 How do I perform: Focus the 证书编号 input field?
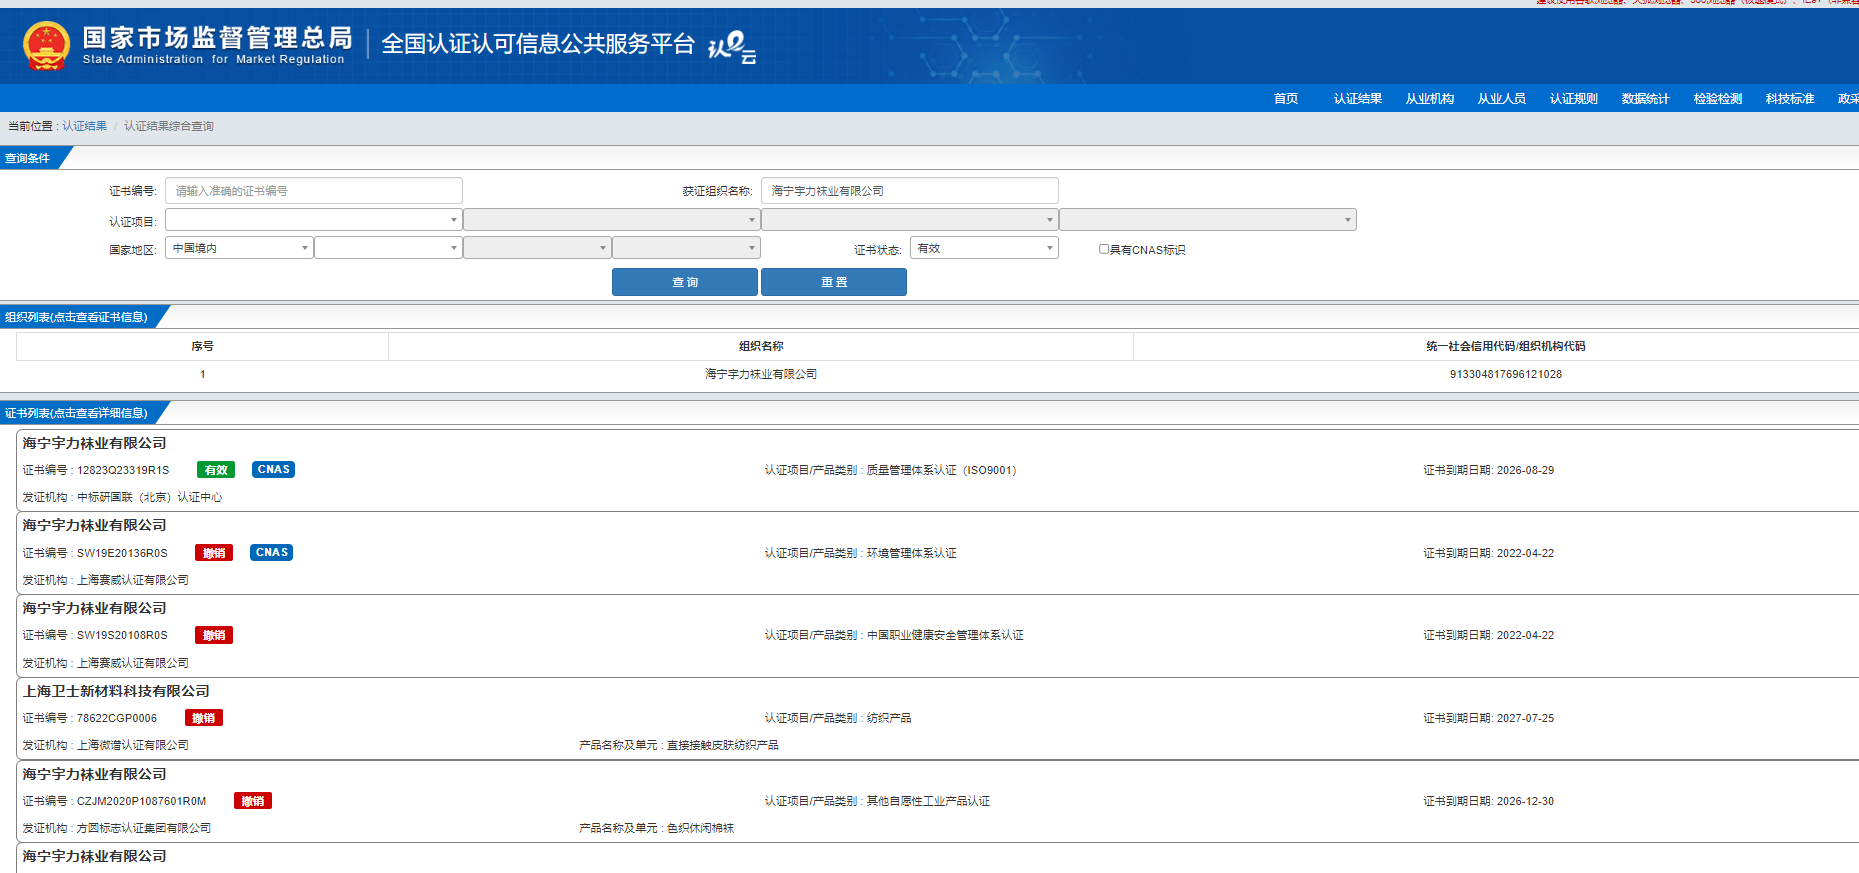(x=313, y=191)
